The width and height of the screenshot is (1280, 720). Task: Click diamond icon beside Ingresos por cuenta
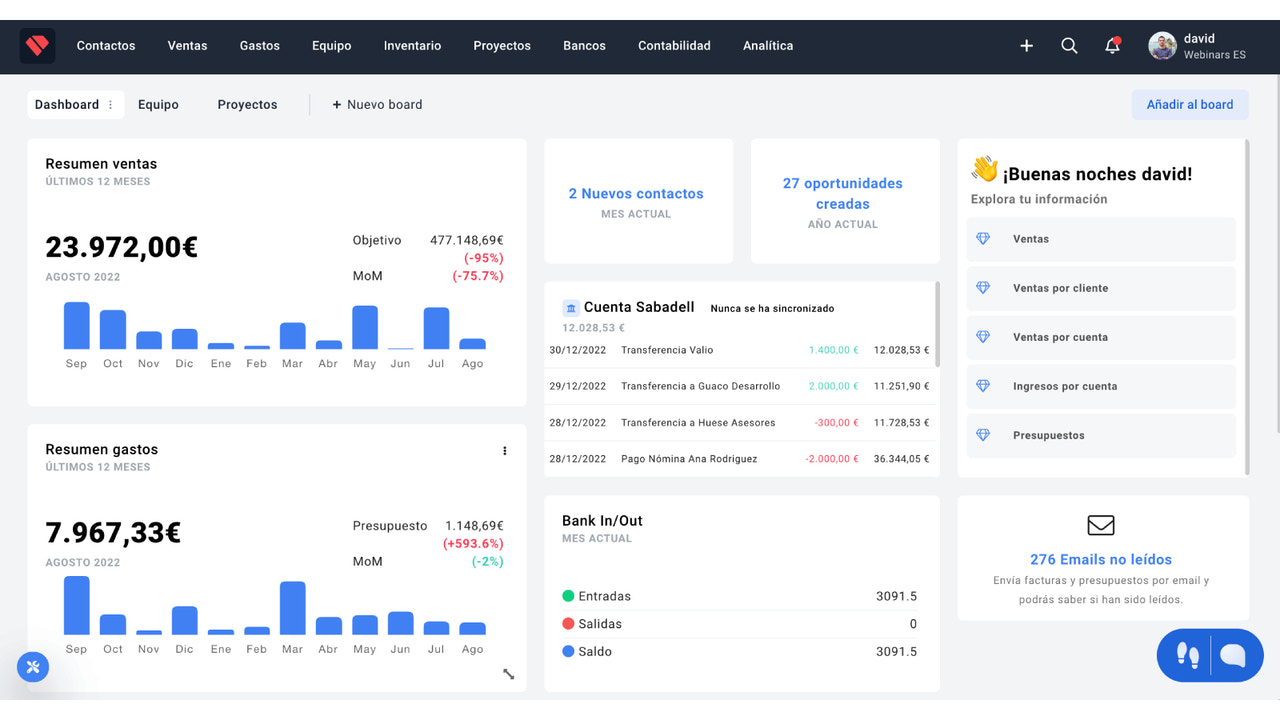983,386
